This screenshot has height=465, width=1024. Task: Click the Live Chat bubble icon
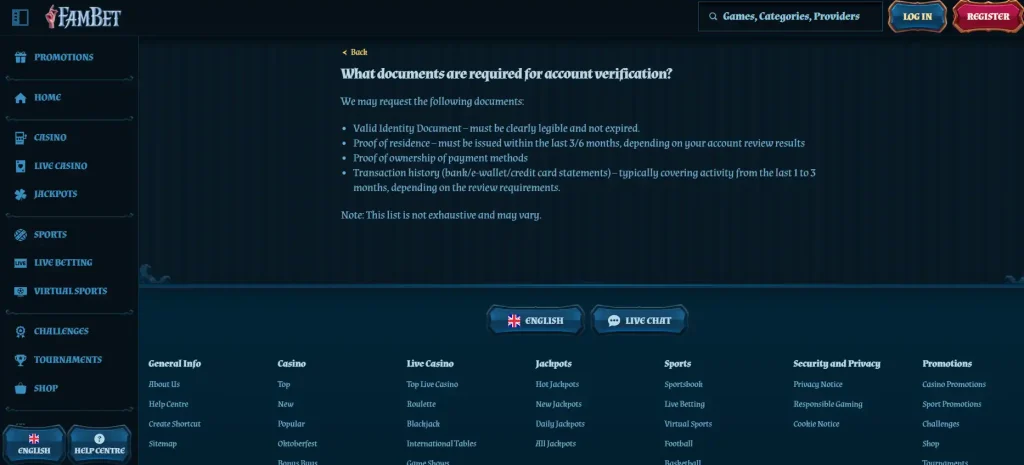click(614, 321)
